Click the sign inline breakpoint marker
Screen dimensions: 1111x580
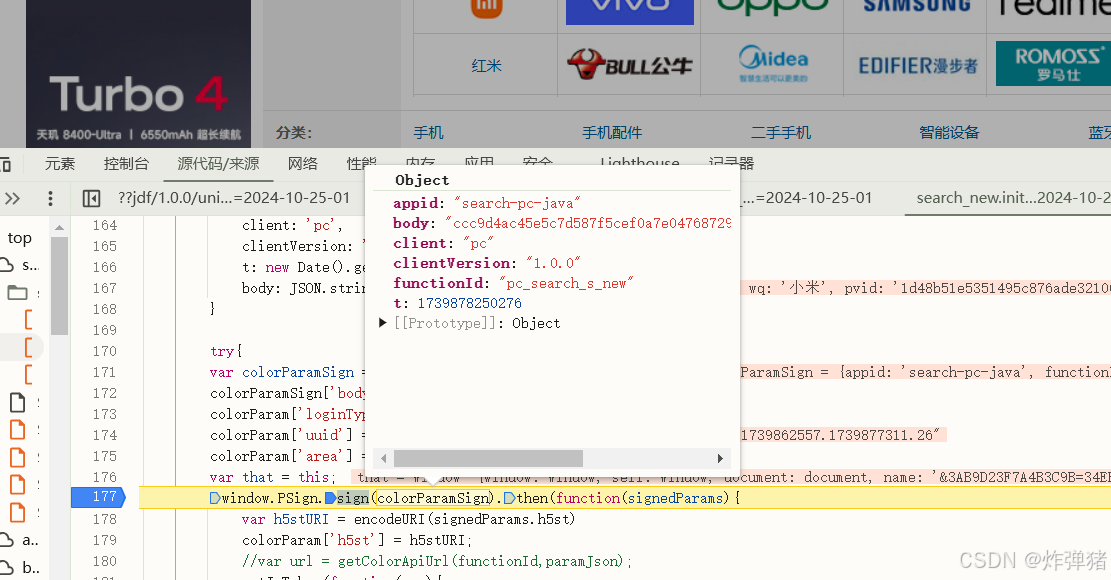[330, 498]
